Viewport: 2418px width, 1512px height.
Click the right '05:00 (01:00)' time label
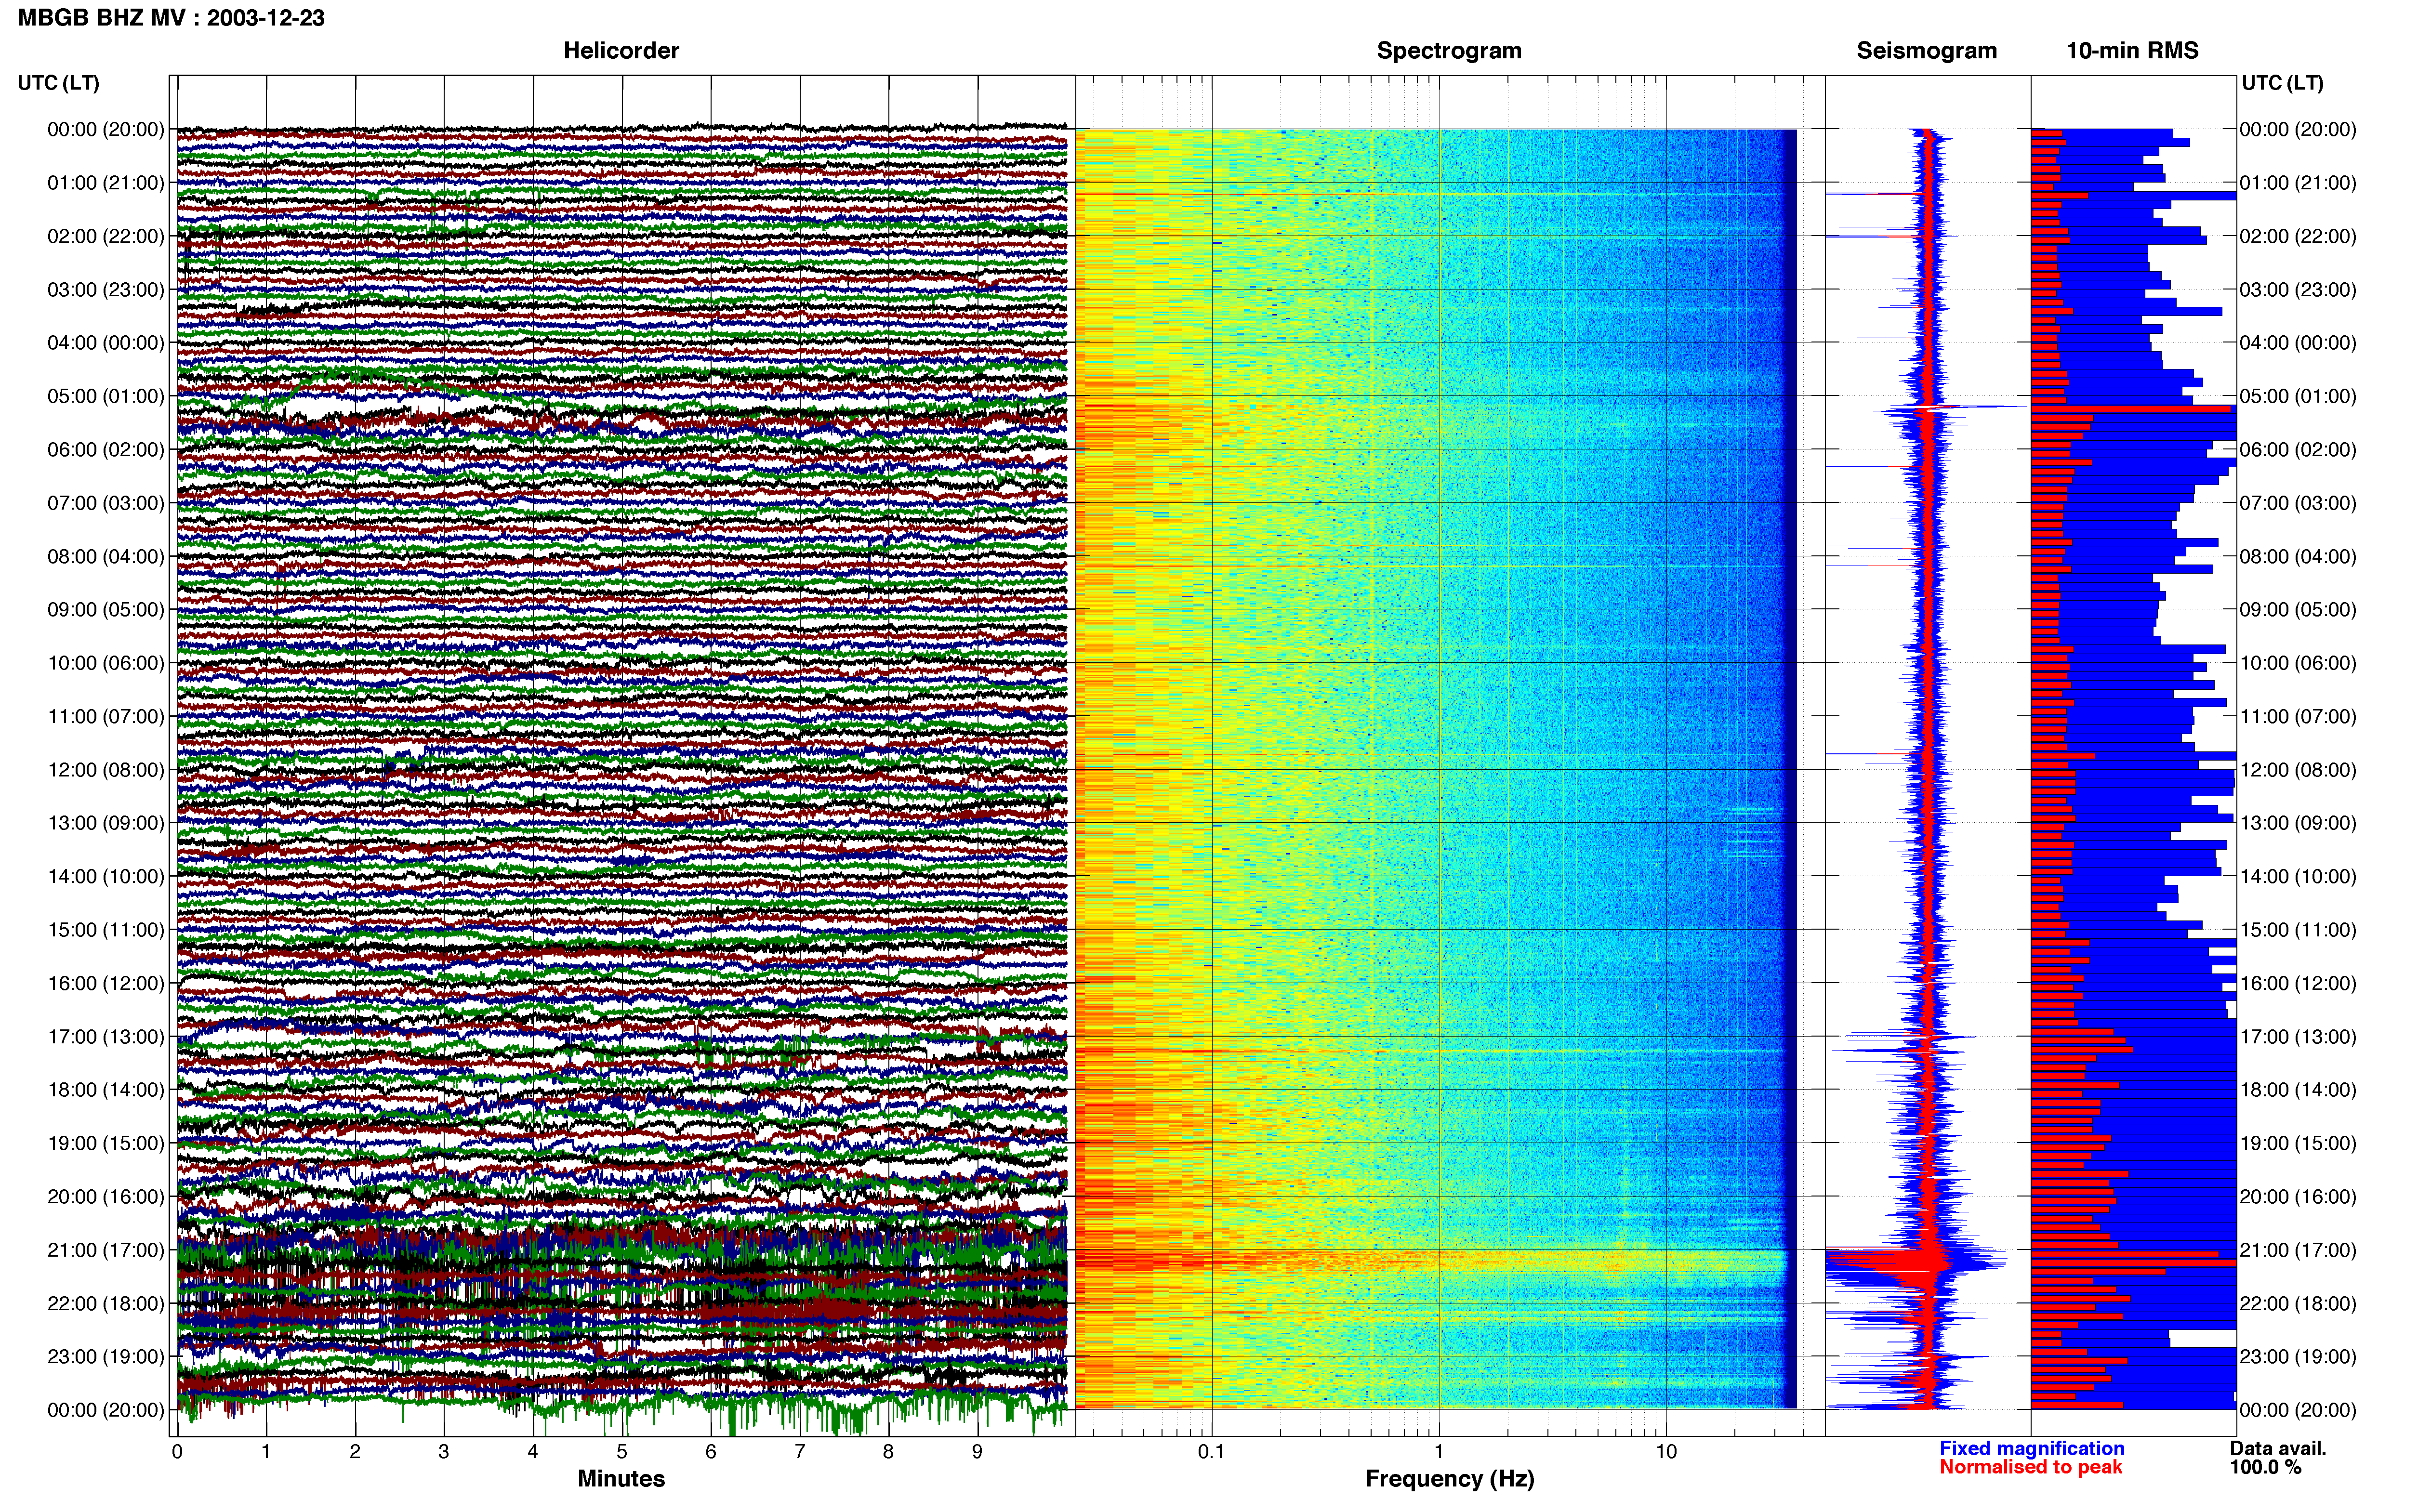2298,396
